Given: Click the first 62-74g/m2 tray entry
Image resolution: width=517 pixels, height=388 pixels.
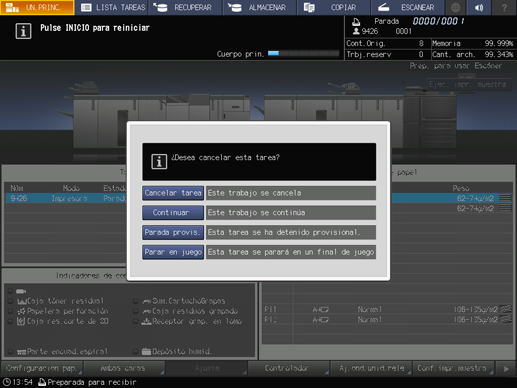Looking at the screenshot, I should click(x=475, y=198).
